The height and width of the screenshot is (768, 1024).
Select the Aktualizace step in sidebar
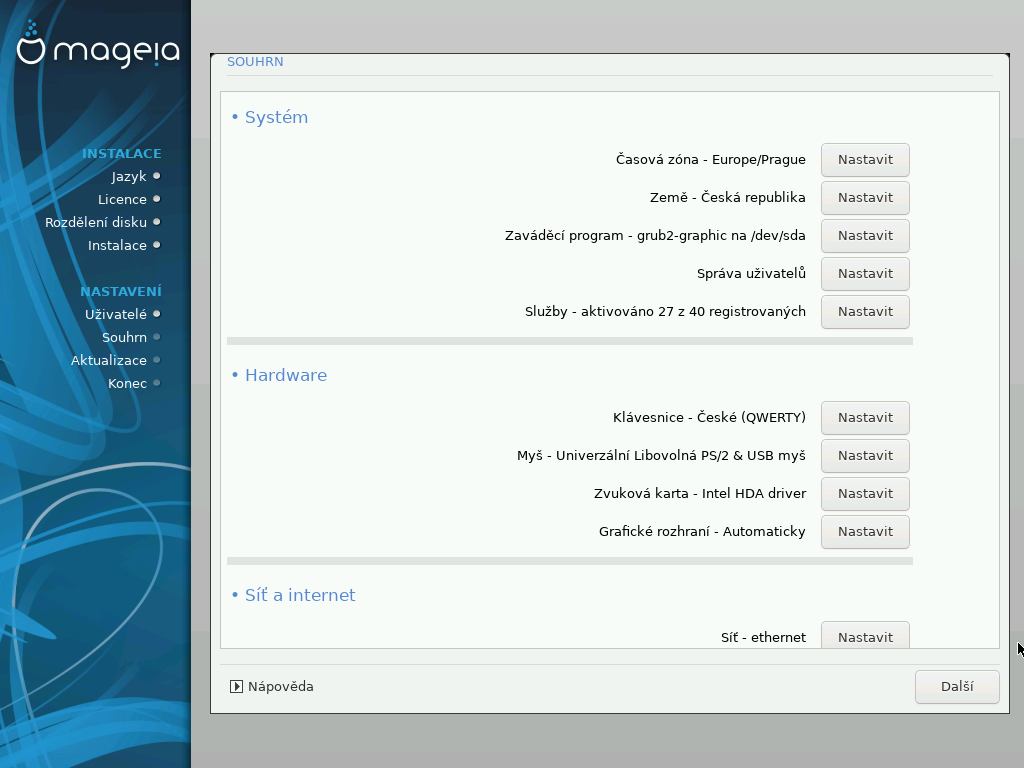pos(108,360)
